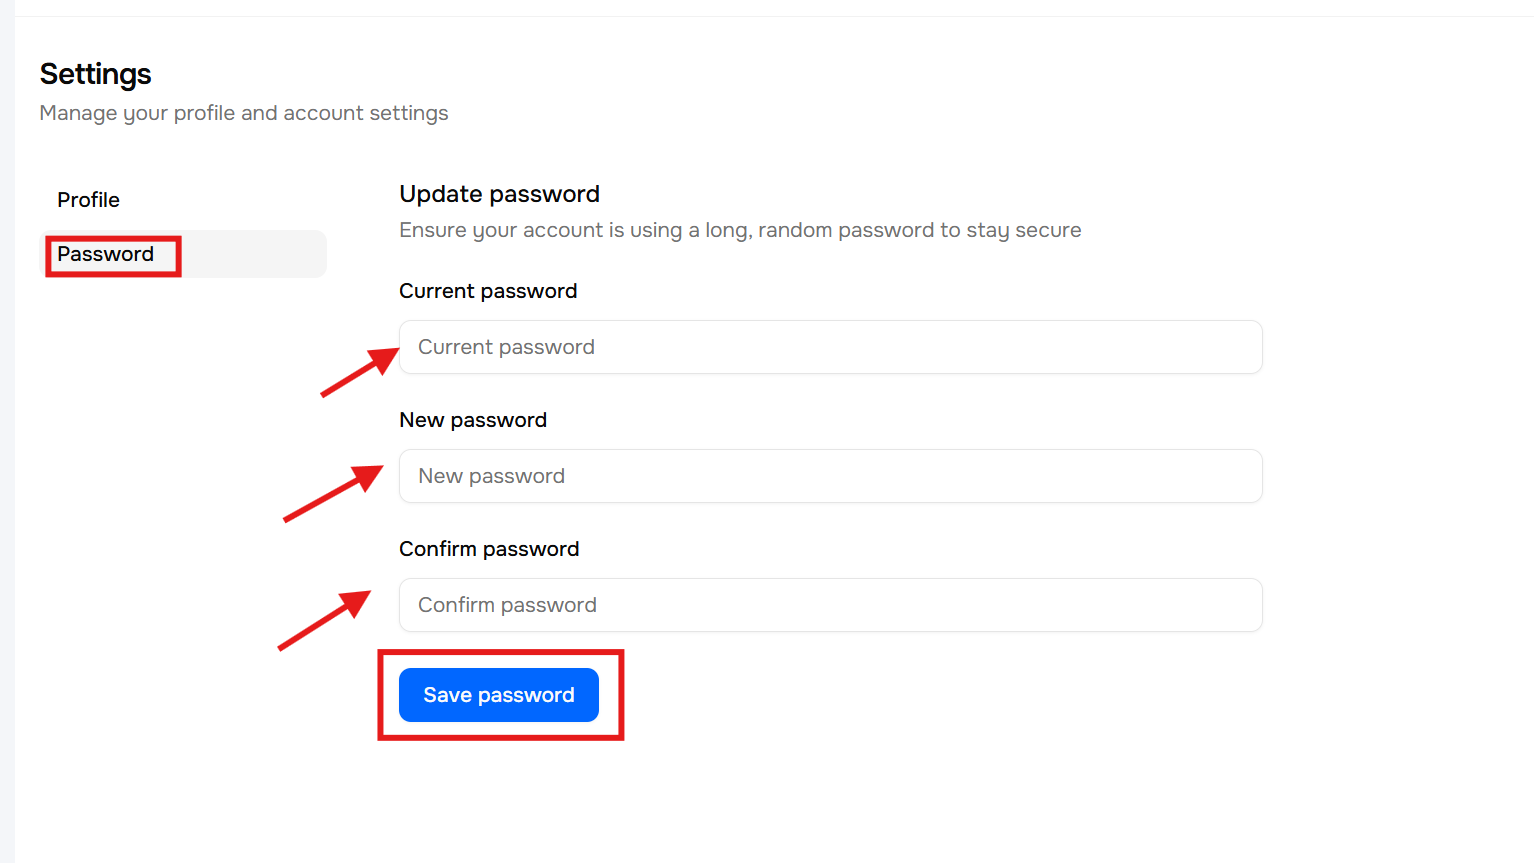Click the "Manage your profile and account settings" subtitle

(x=244, y=113)
